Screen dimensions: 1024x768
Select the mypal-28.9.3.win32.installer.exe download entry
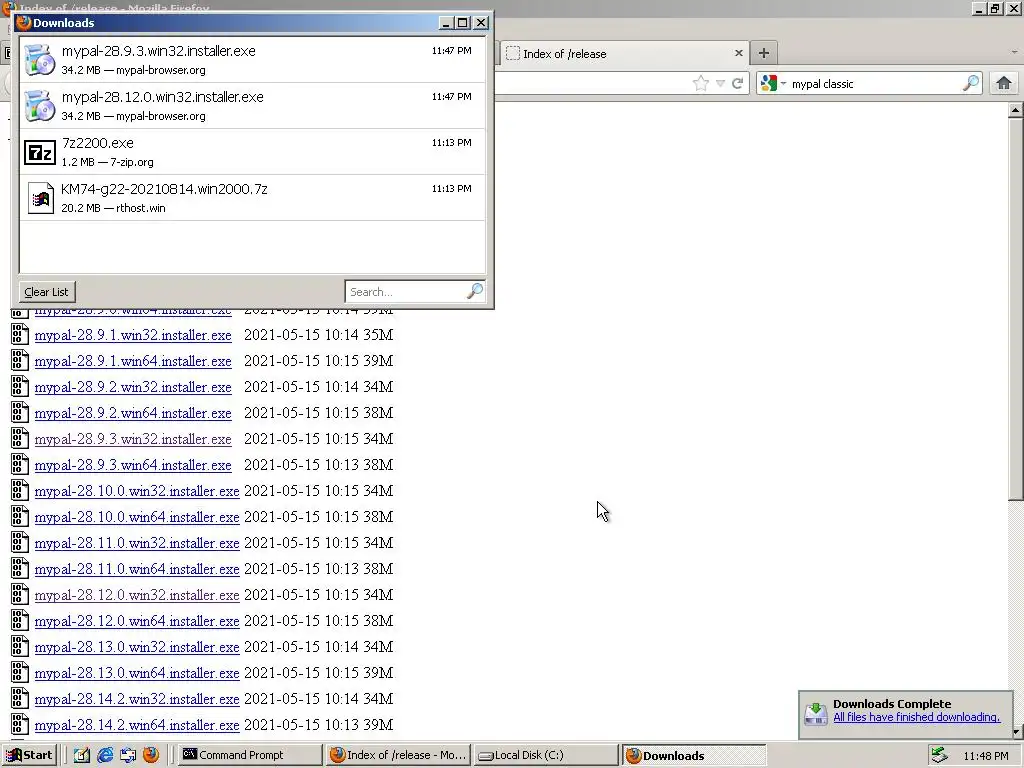252,59
